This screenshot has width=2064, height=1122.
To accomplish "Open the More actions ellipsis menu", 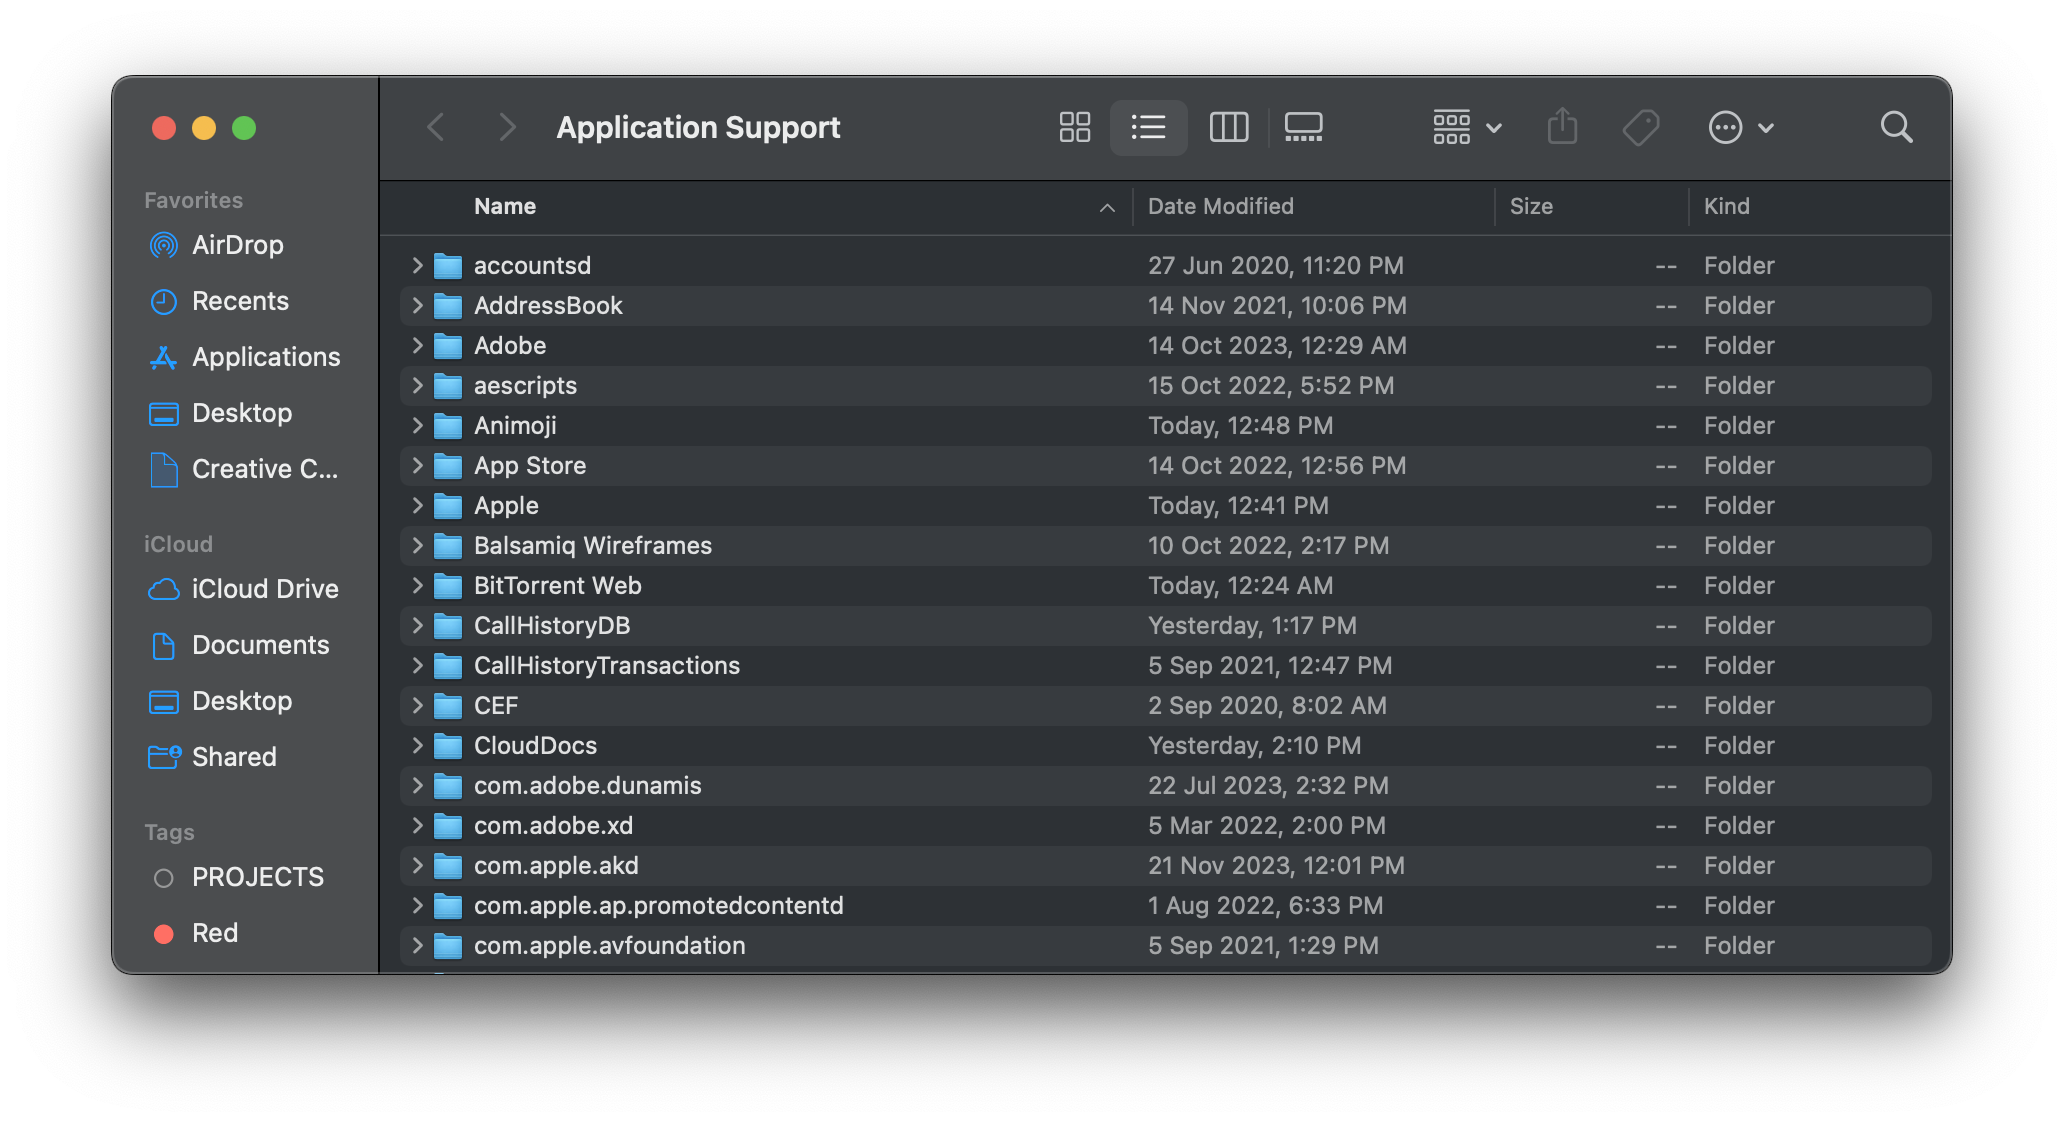I will click(1740, 127).
